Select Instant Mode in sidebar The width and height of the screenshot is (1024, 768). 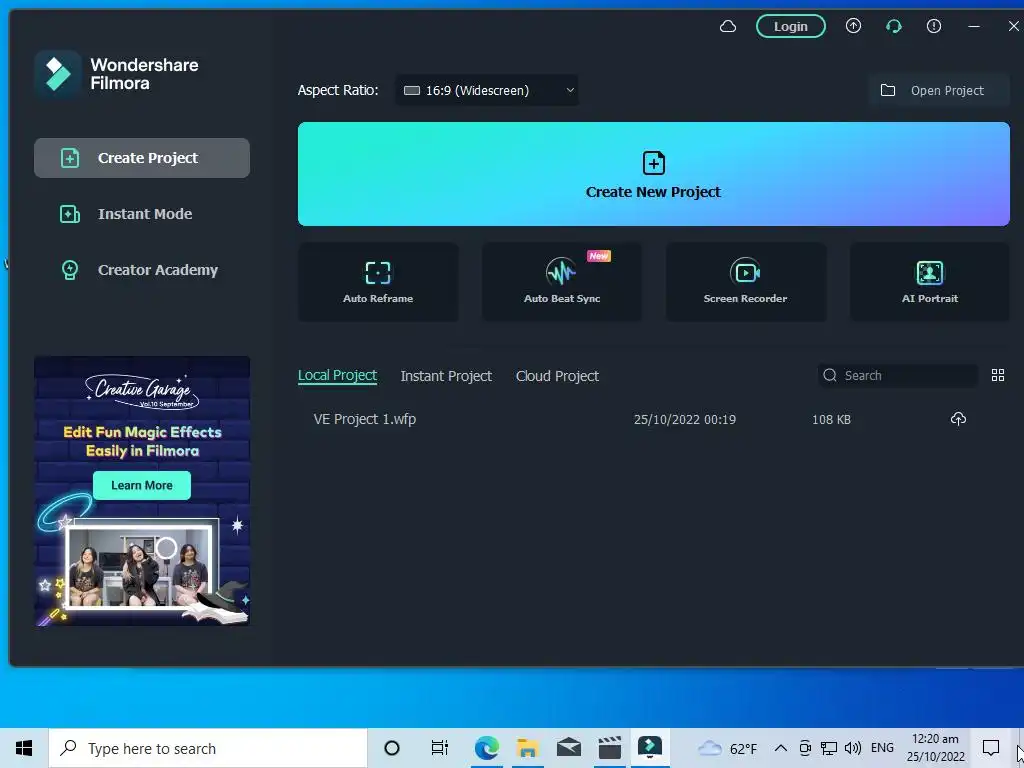coord(142,214)
